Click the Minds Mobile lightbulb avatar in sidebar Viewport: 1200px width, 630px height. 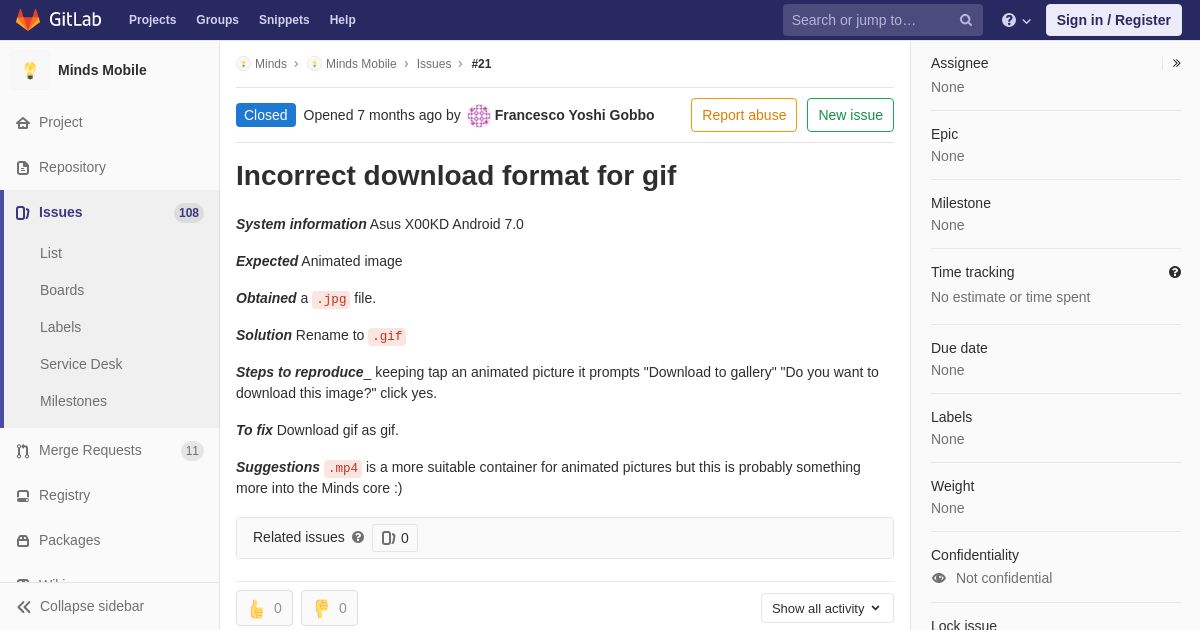30,70
